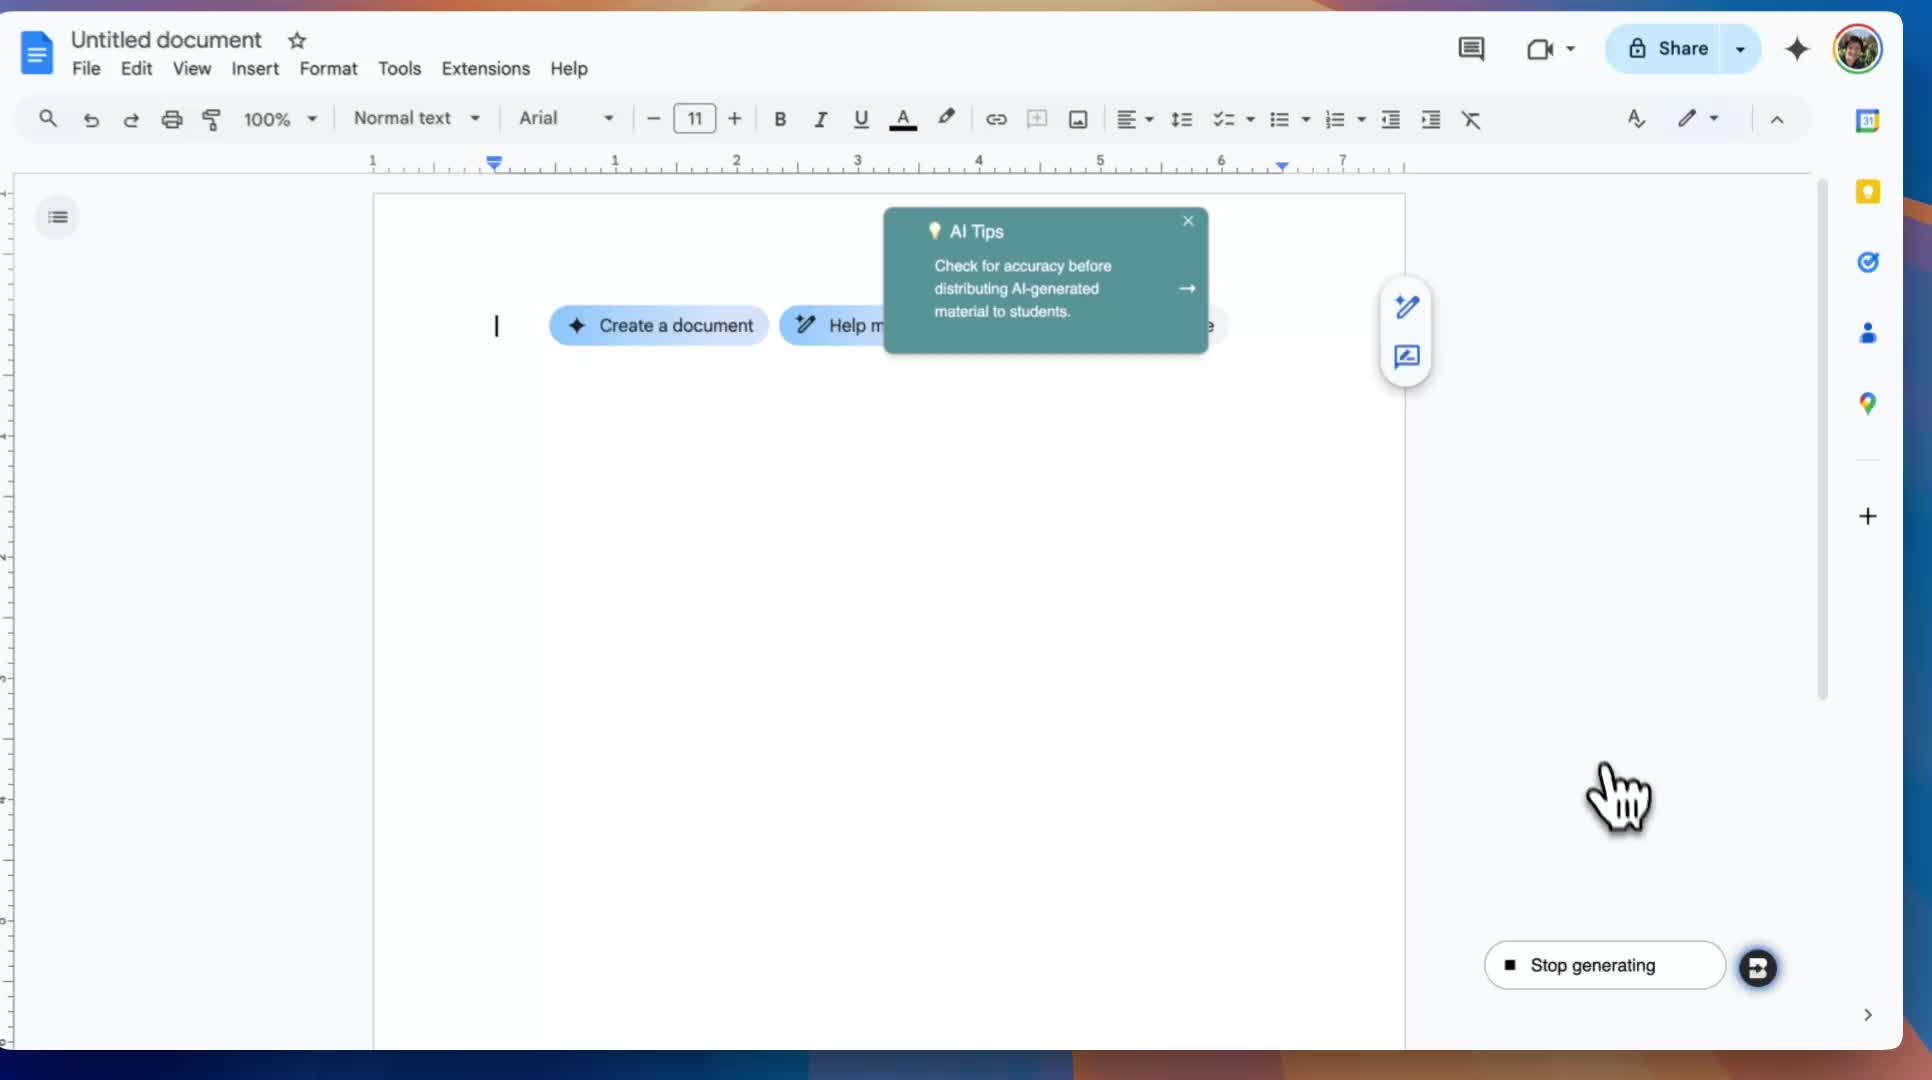Click Stop generating

point(1604,965)
